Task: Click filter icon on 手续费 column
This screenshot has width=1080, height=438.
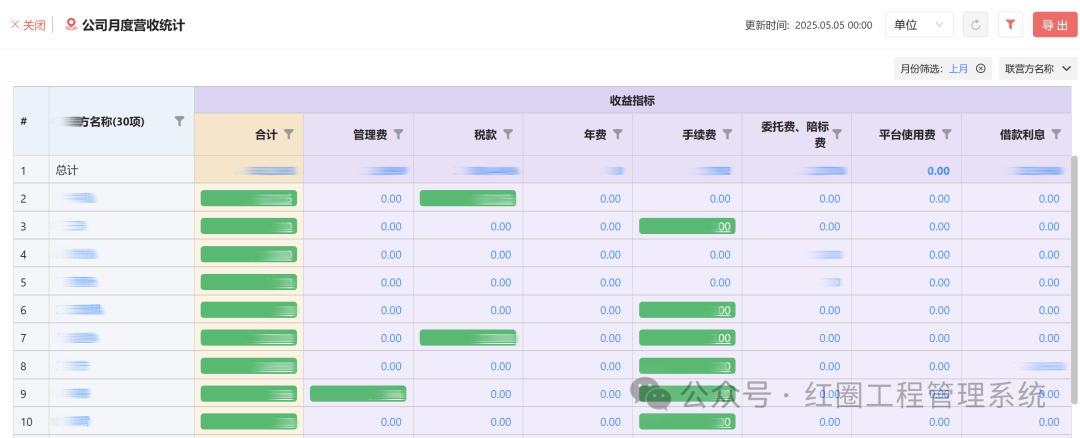Action: pos(727,134)
